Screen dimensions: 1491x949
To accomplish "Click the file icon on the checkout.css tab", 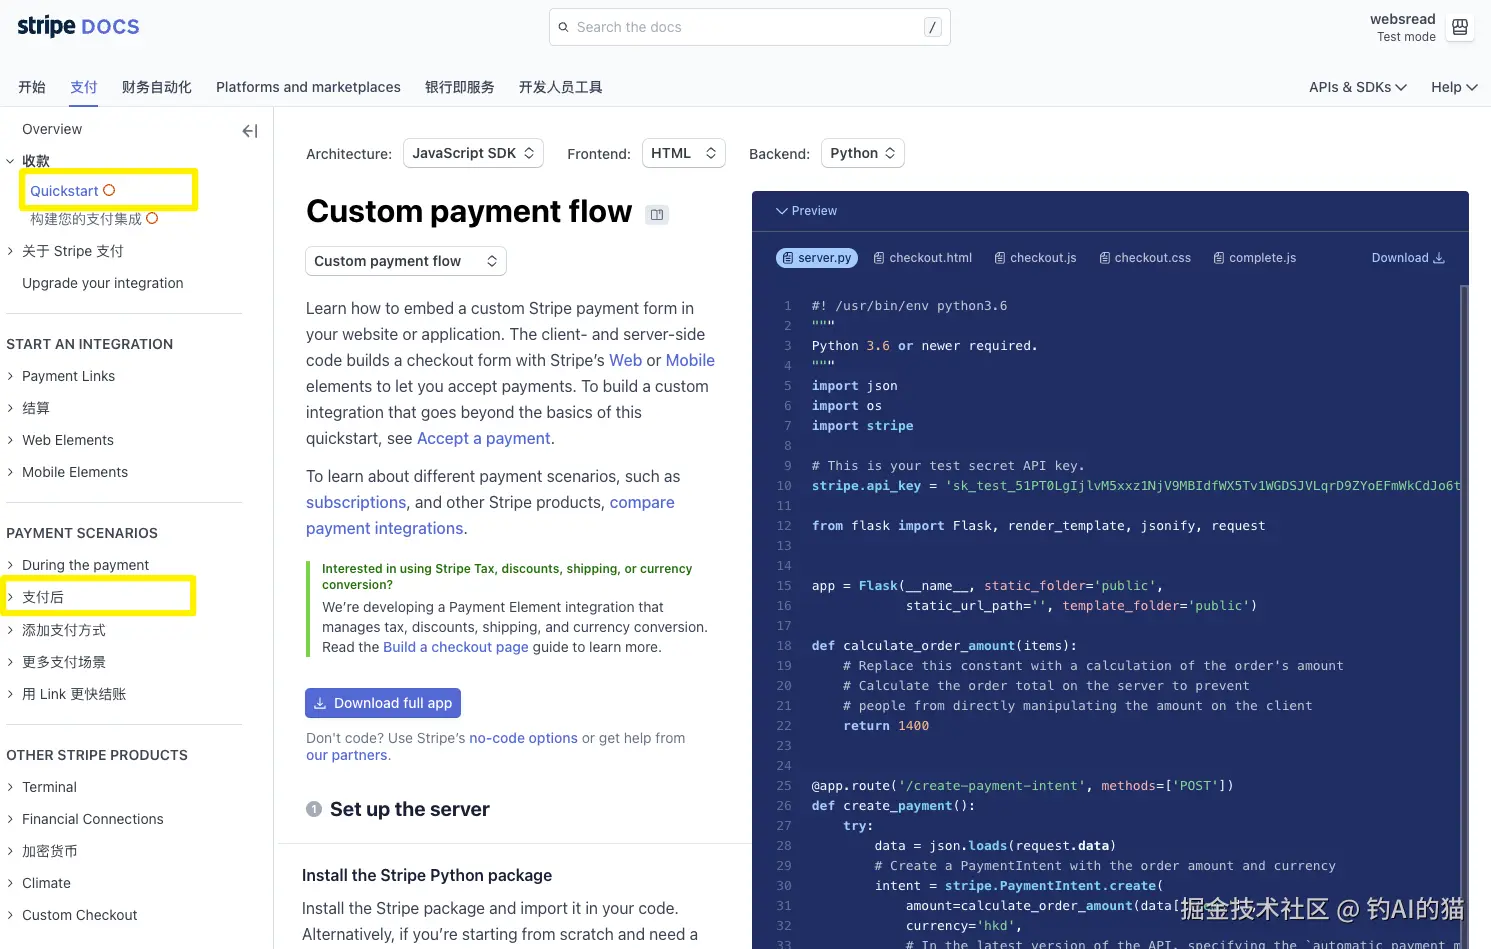I will coord(1105,258).
